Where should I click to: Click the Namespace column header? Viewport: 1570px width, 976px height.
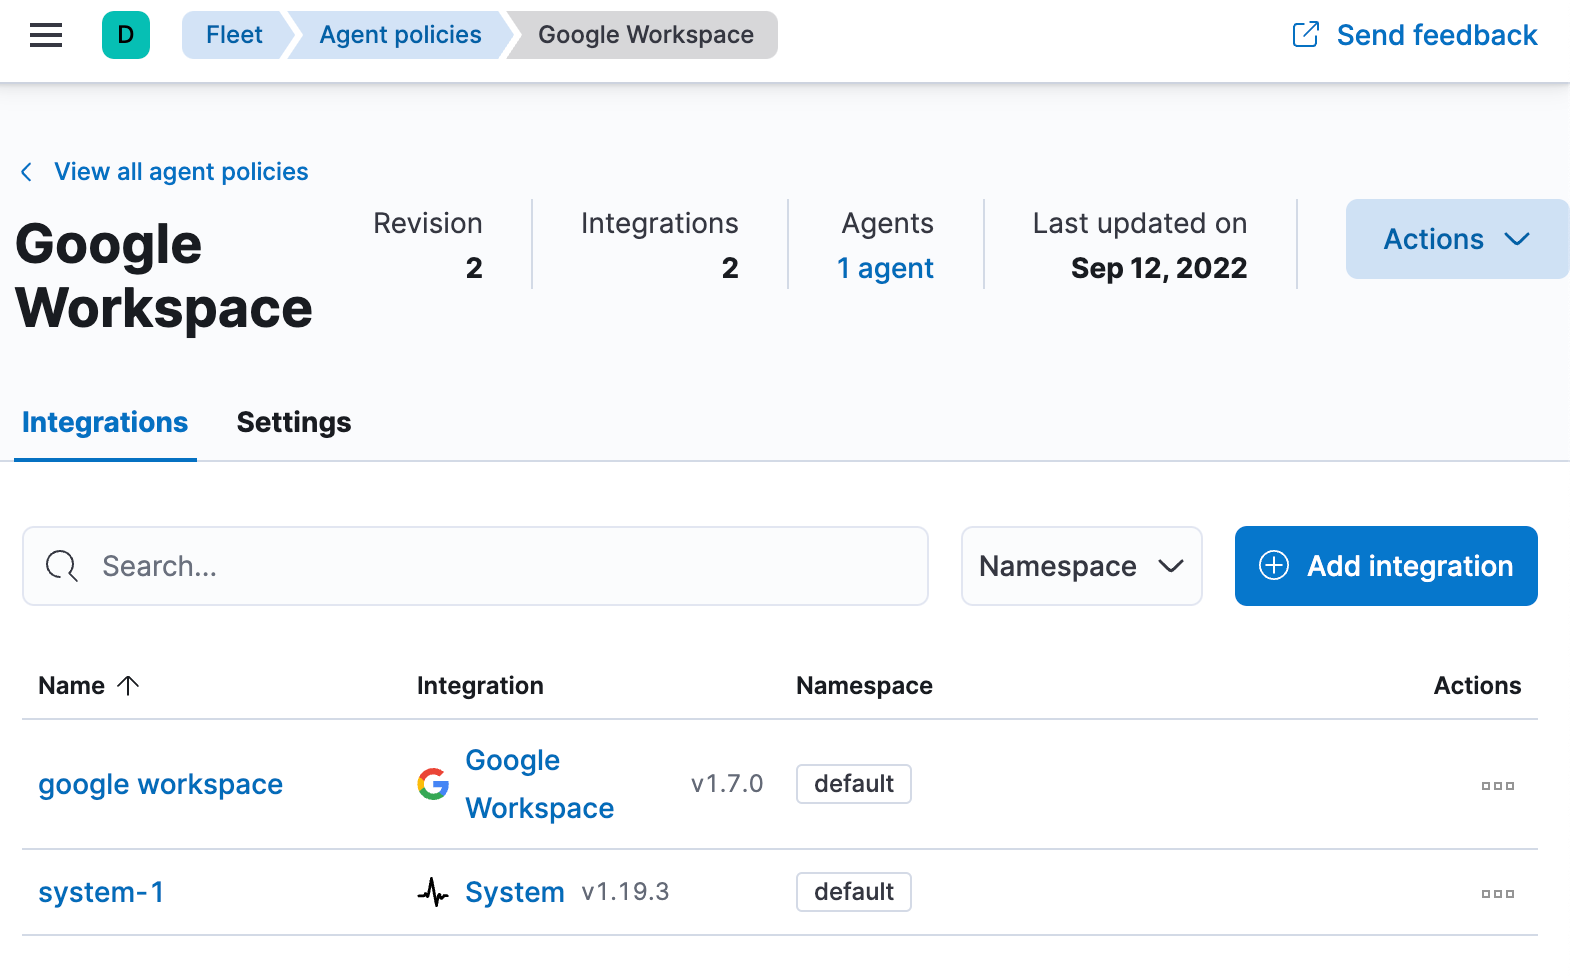pyautogui.click(x=864, y=685)
